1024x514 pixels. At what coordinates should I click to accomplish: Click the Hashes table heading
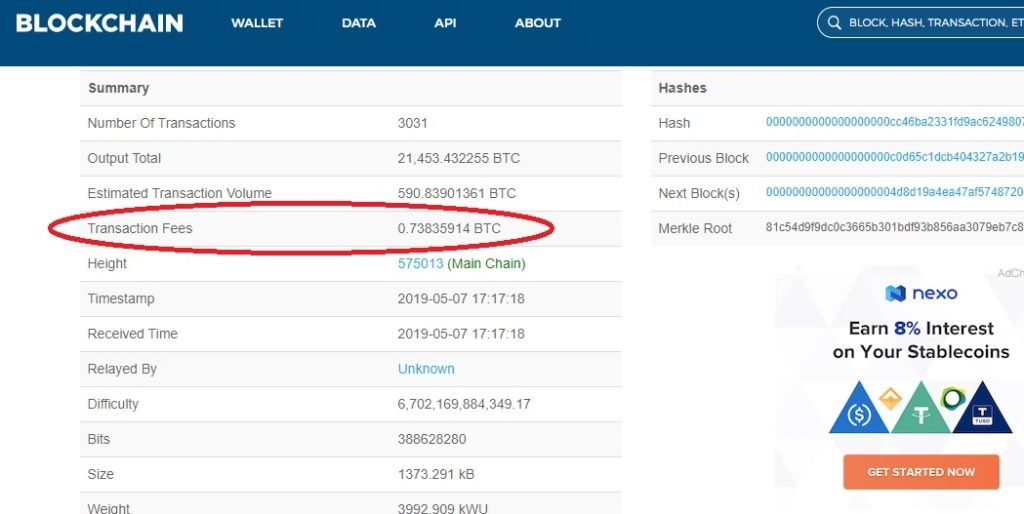click(682, 88)
